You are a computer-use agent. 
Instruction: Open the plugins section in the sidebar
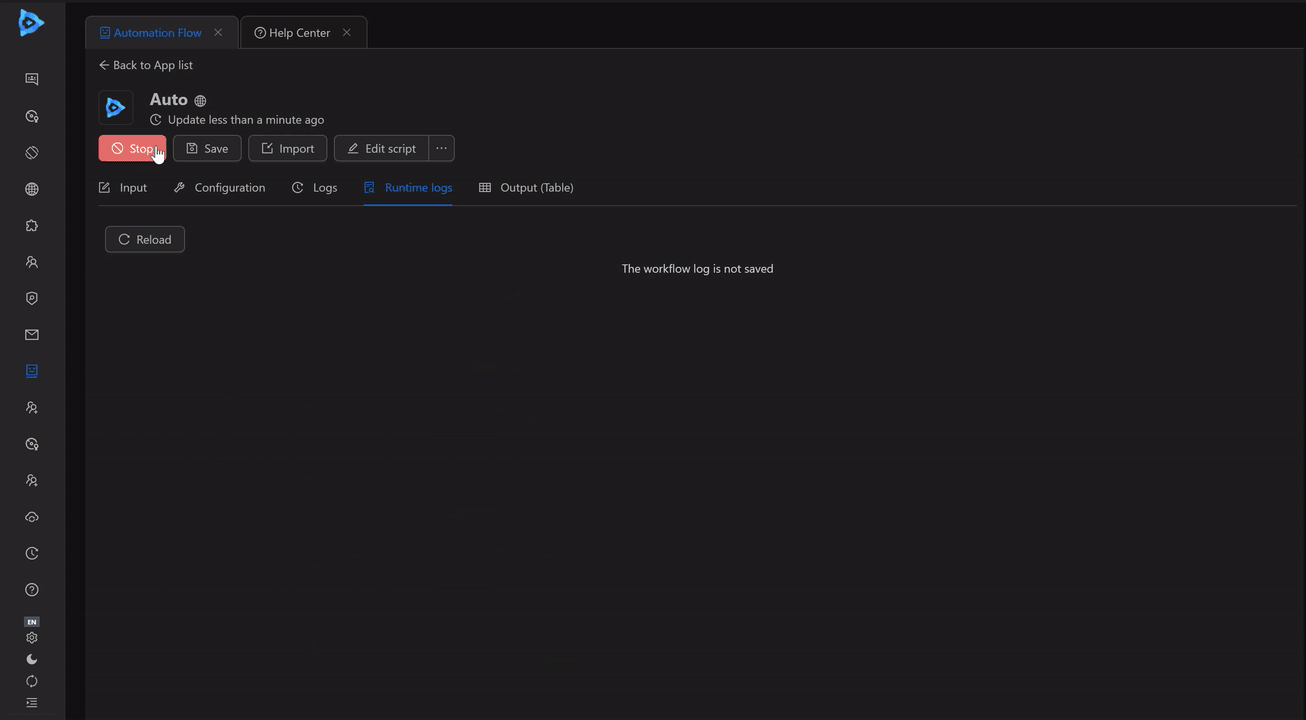[x=31, y=225]
